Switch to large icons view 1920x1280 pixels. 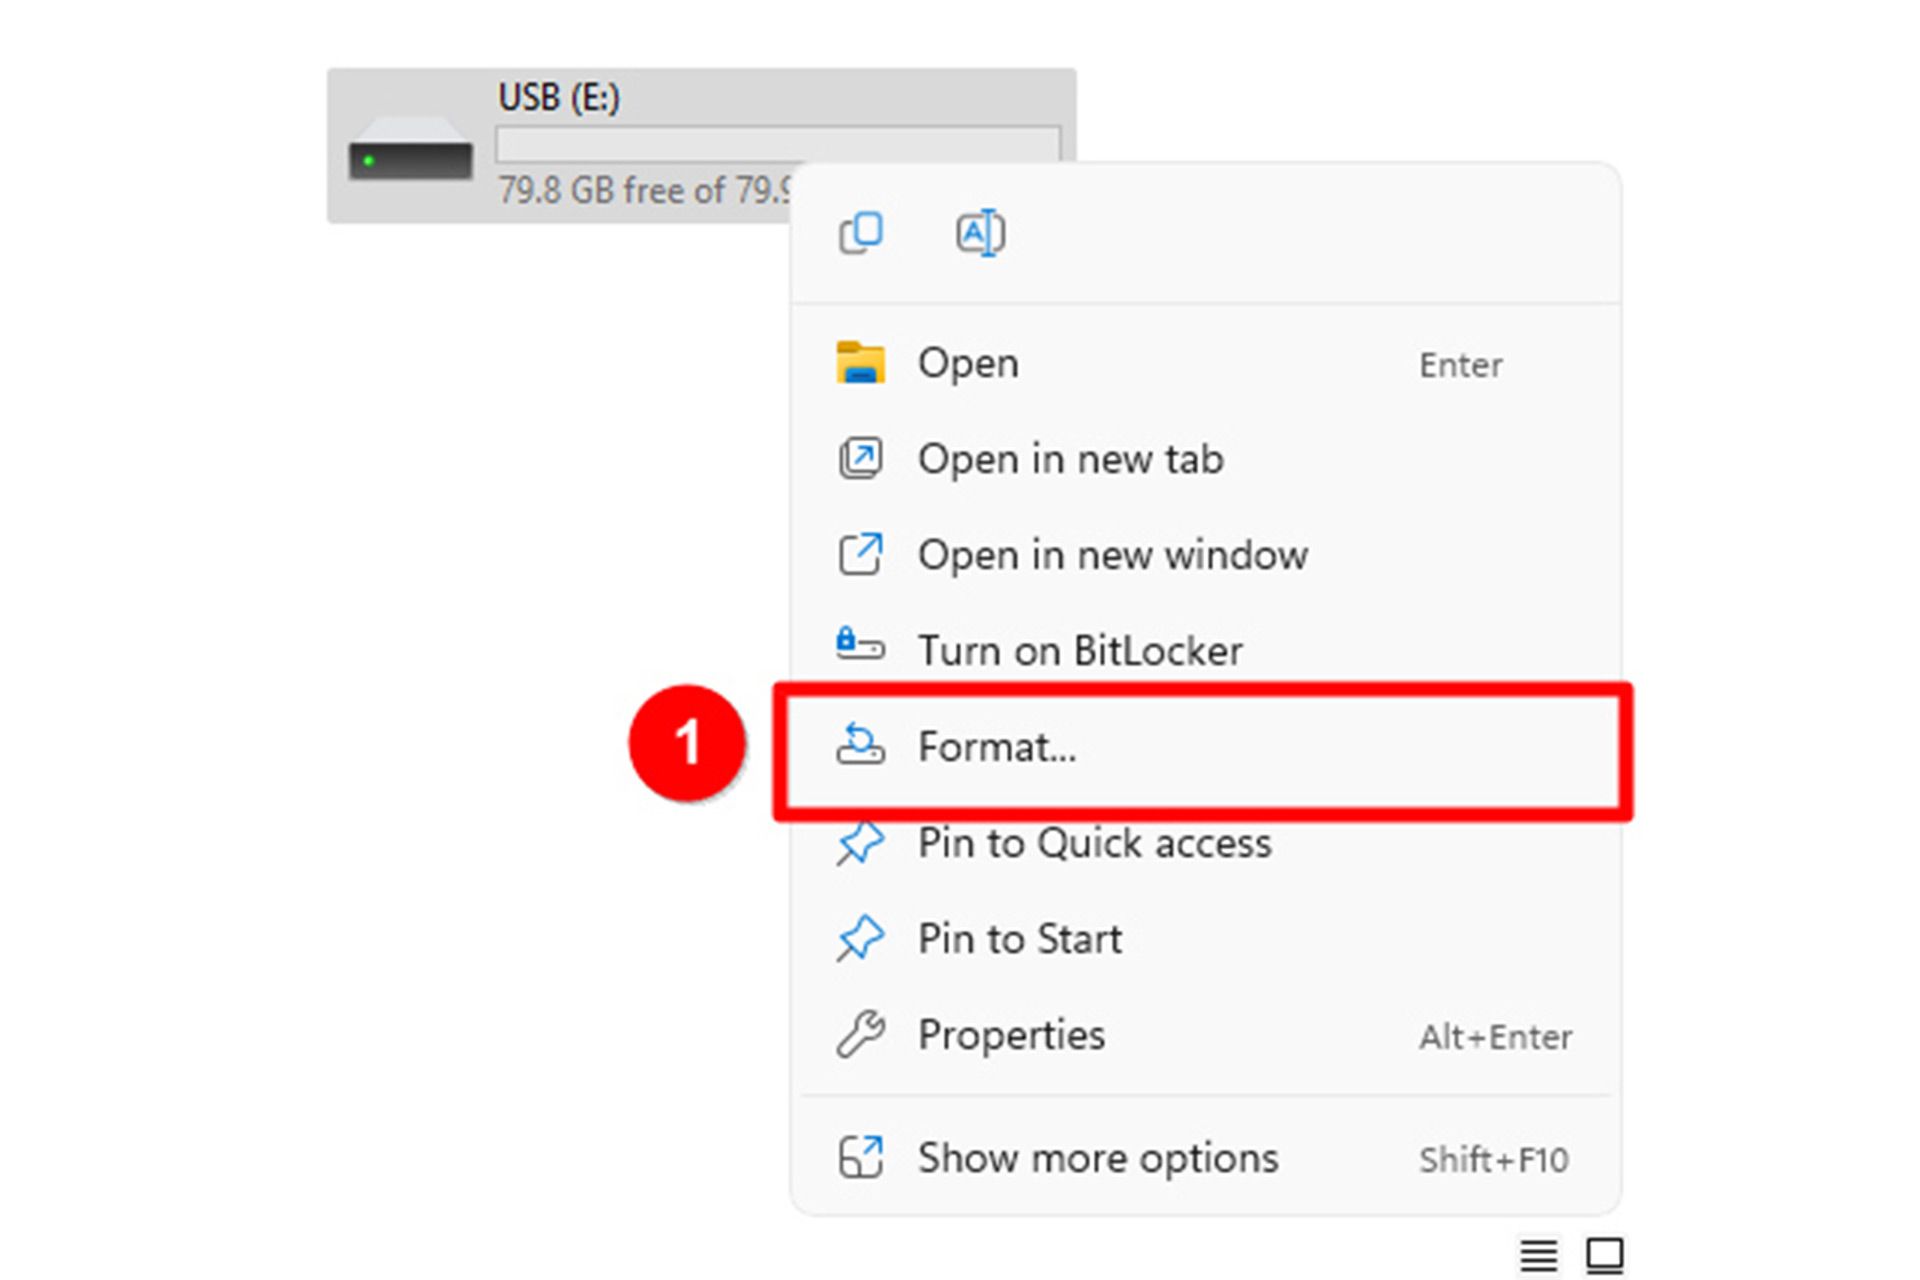click(1604, 1255)
